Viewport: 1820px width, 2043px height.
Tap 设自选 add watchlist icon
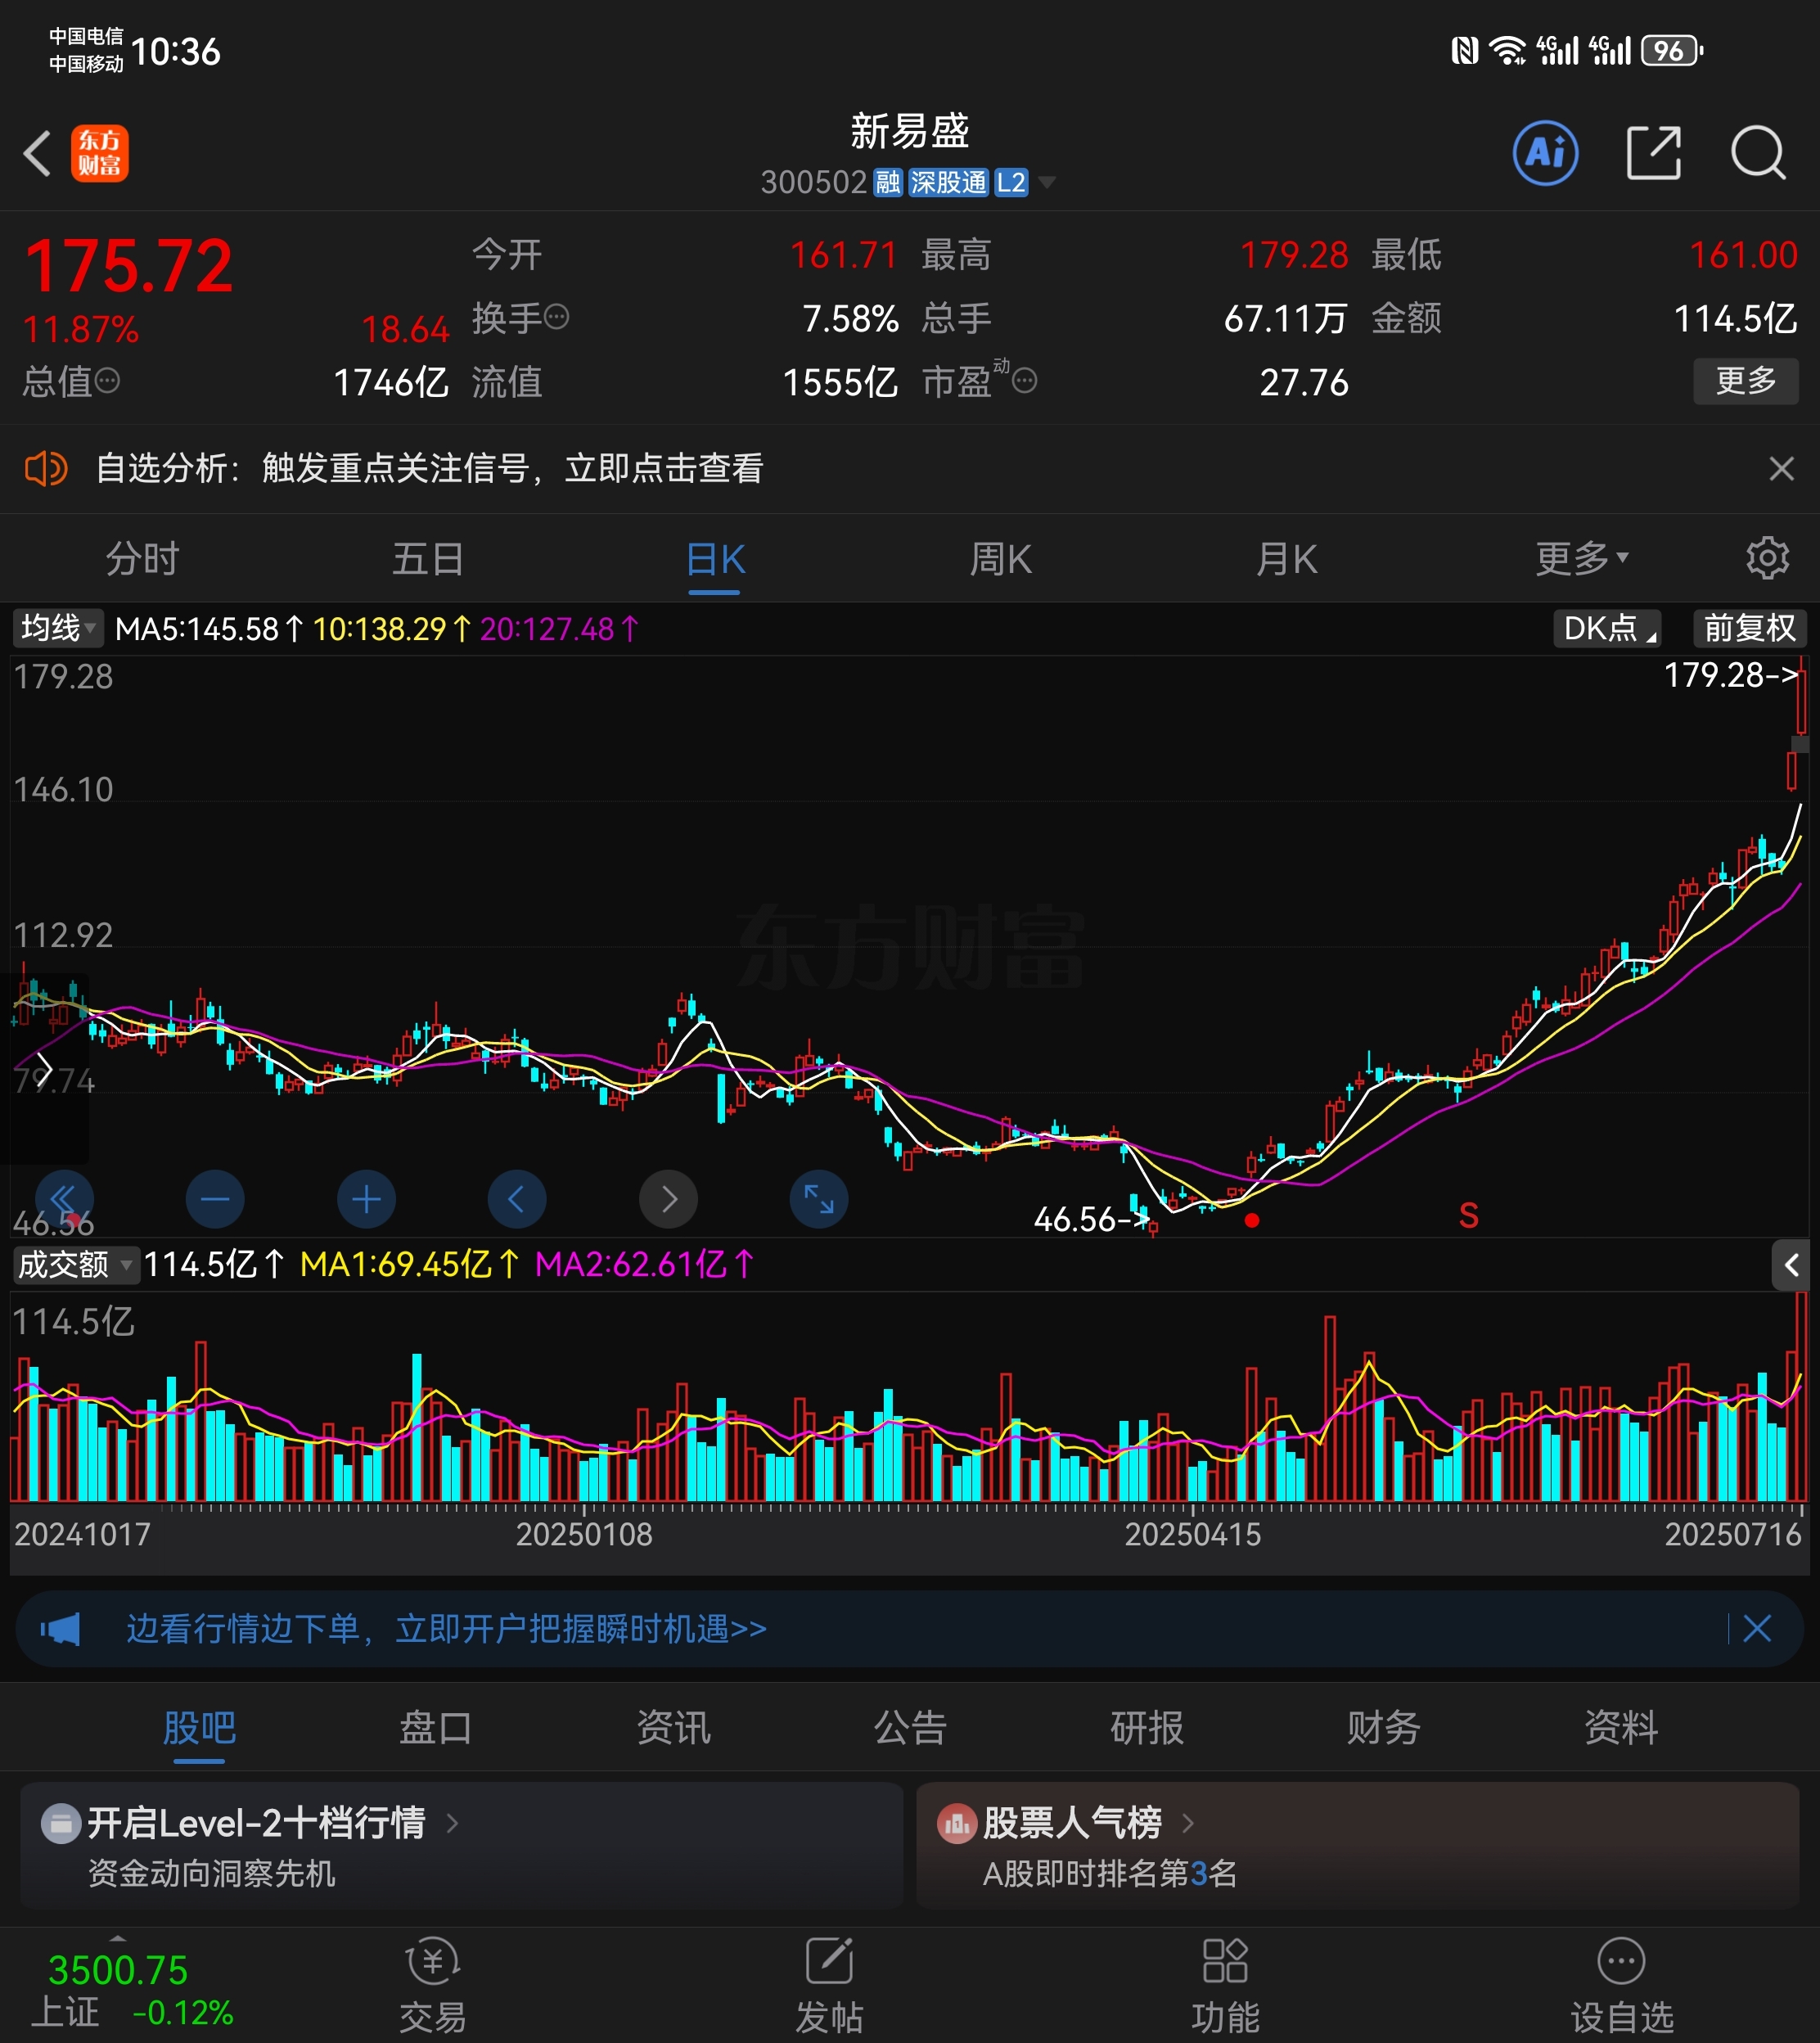(x=1621, y=1986)
